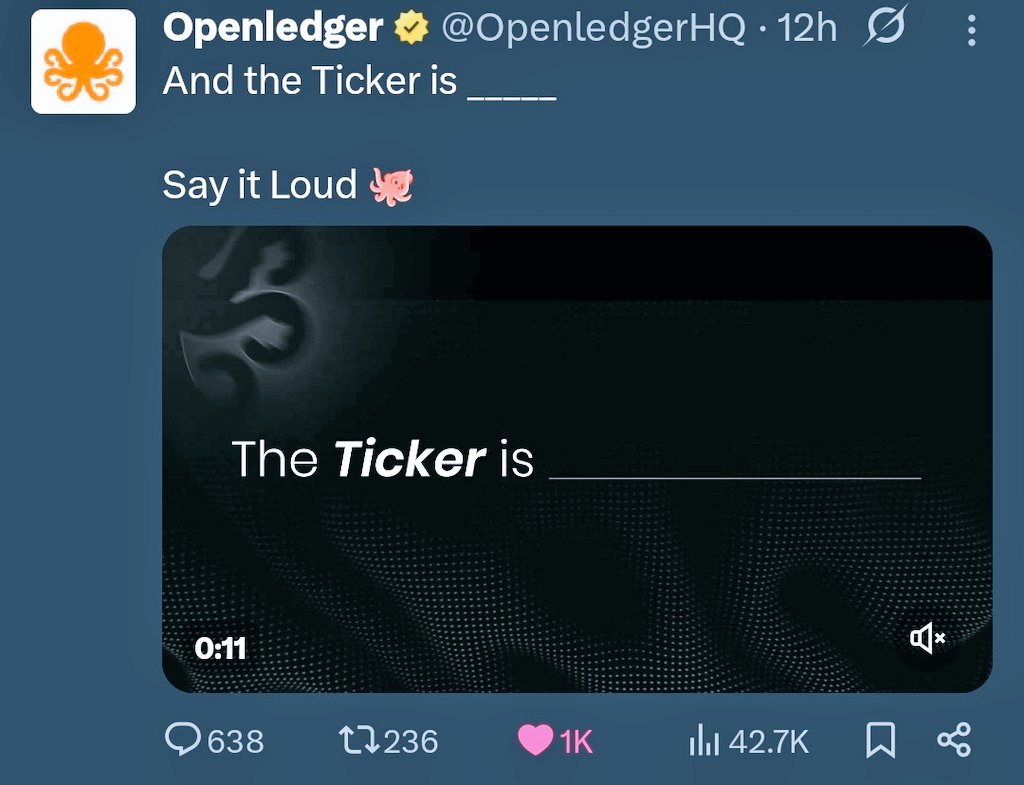Bookmark this post

[880, 741]
